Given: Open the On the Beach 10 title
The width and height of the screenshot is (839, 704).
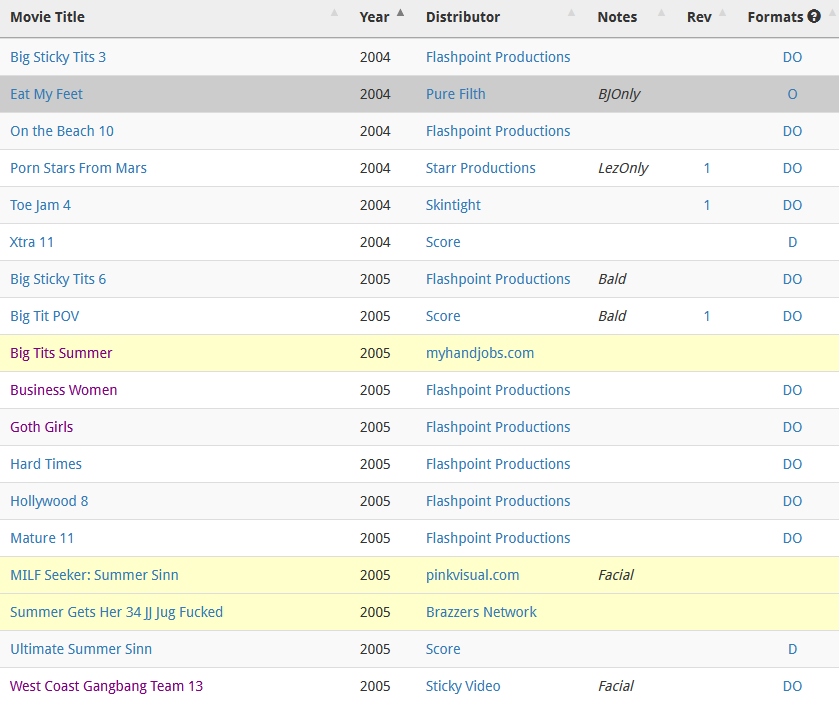Looking at the screenshot, I should [62, 131].
